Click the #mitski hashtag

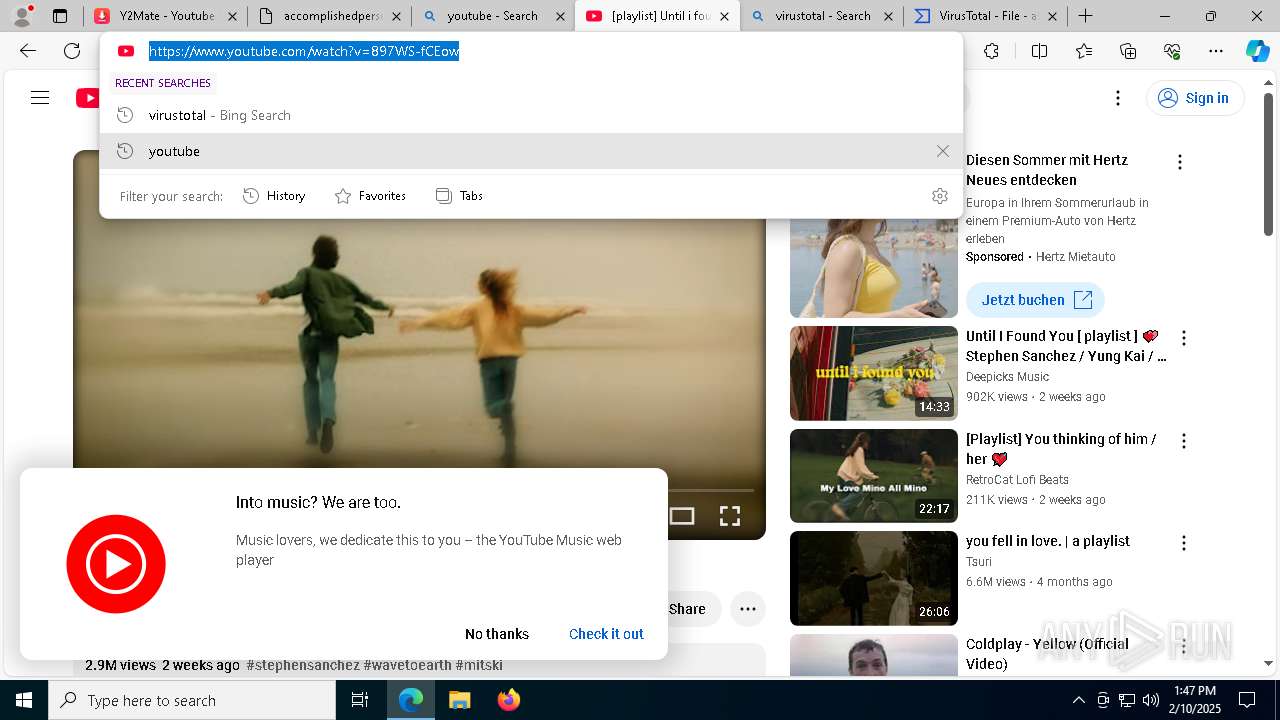click(x=479, y=665)
